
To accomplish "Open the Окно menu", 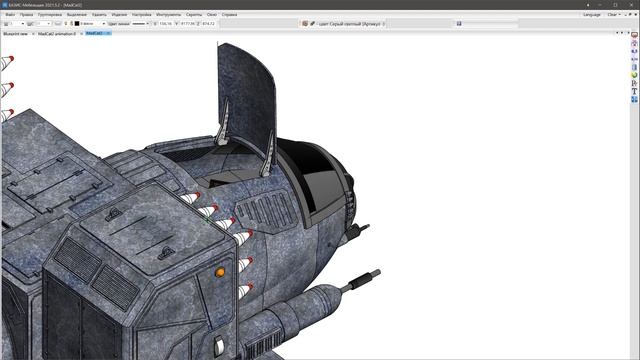I will (211, 15).
